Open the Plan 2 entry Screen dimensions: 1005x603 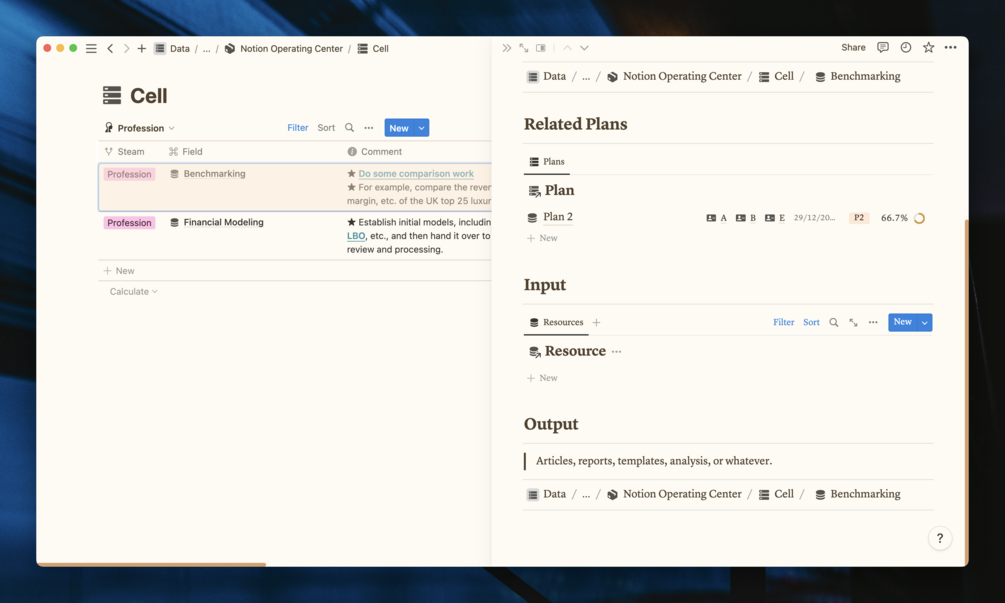coord(558,217)
